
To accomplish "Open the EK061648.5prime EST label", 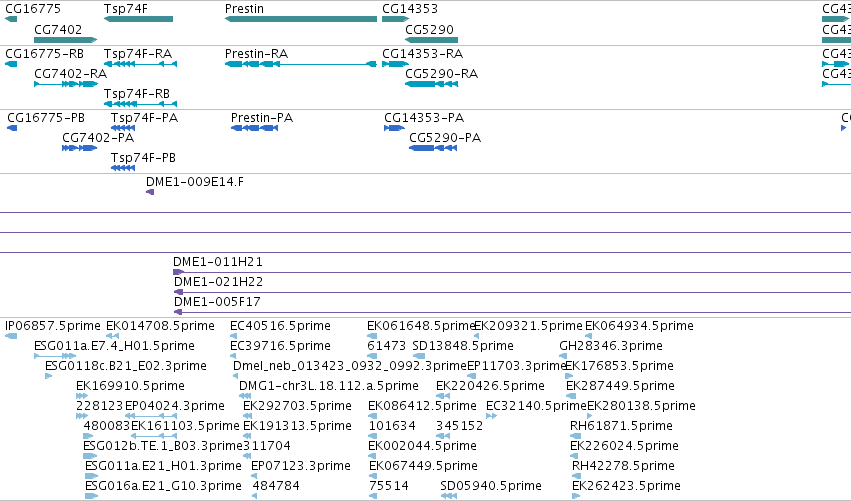I will 421,326.
